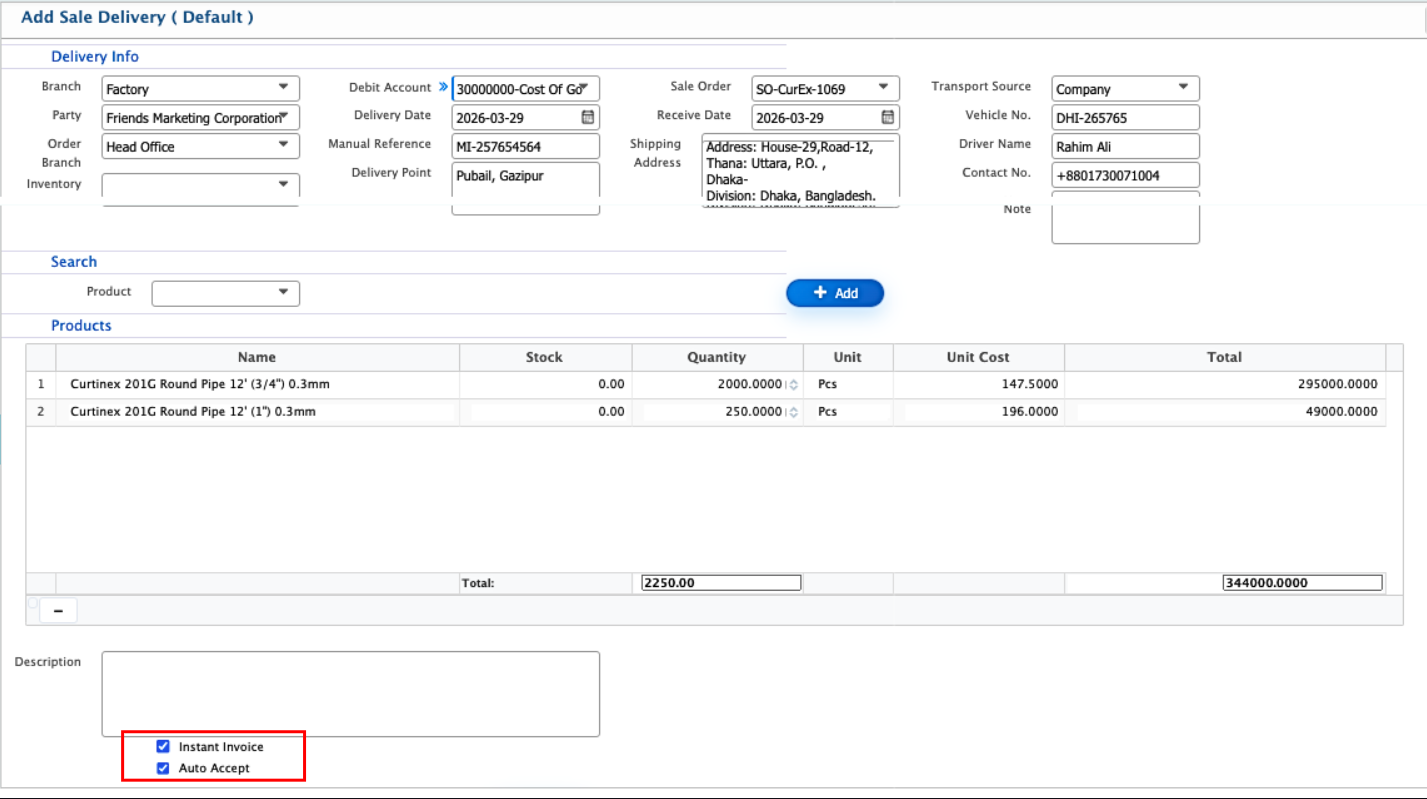Select the empty Inventory dropdown
1427x799 pixels.
pyautogui.click(x=200, y=185)
